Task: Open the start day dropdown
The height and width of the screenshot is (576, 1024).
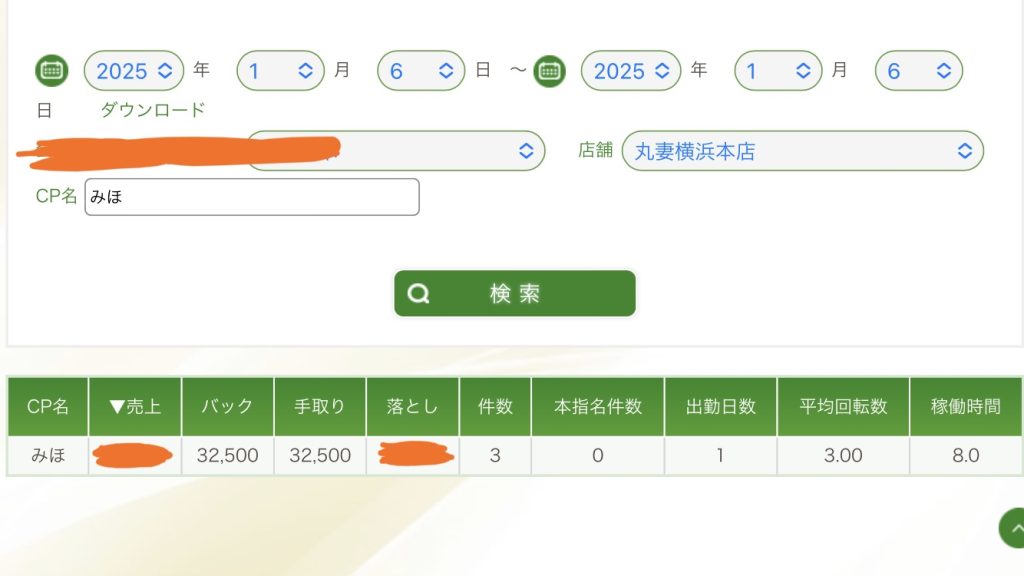Action: click(420, 71)
